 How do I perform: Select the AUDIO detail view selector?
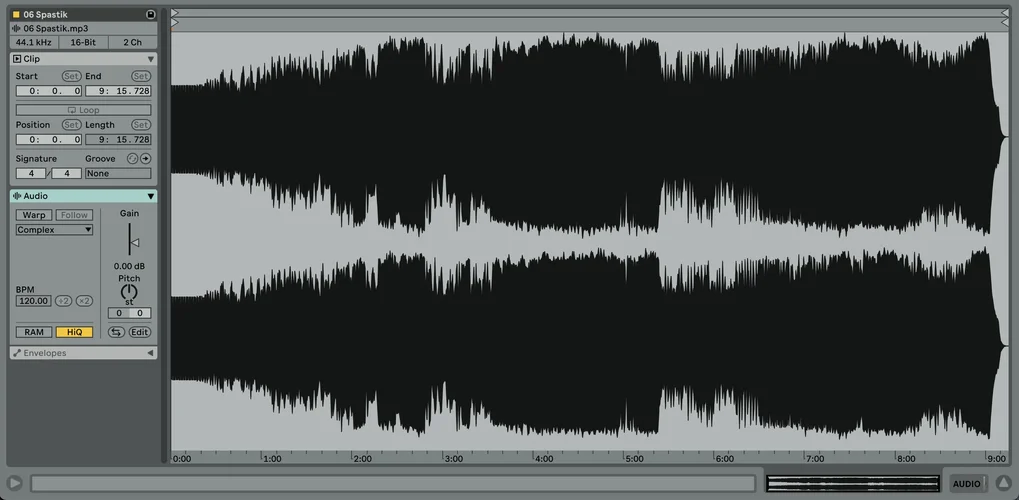(969, 483)
